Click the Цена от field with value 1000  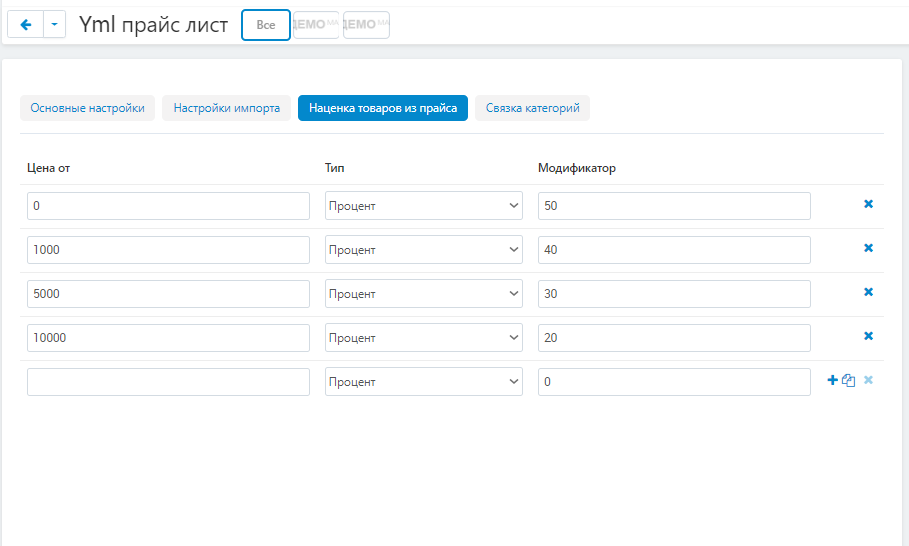(x=168, y=250)
